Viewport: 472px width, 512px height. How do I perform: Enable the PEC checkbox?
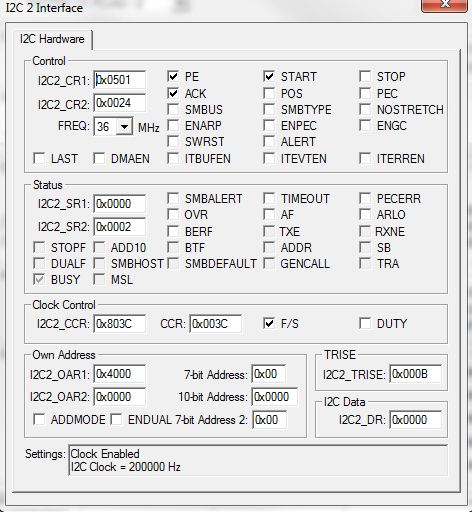coord(365,93)
